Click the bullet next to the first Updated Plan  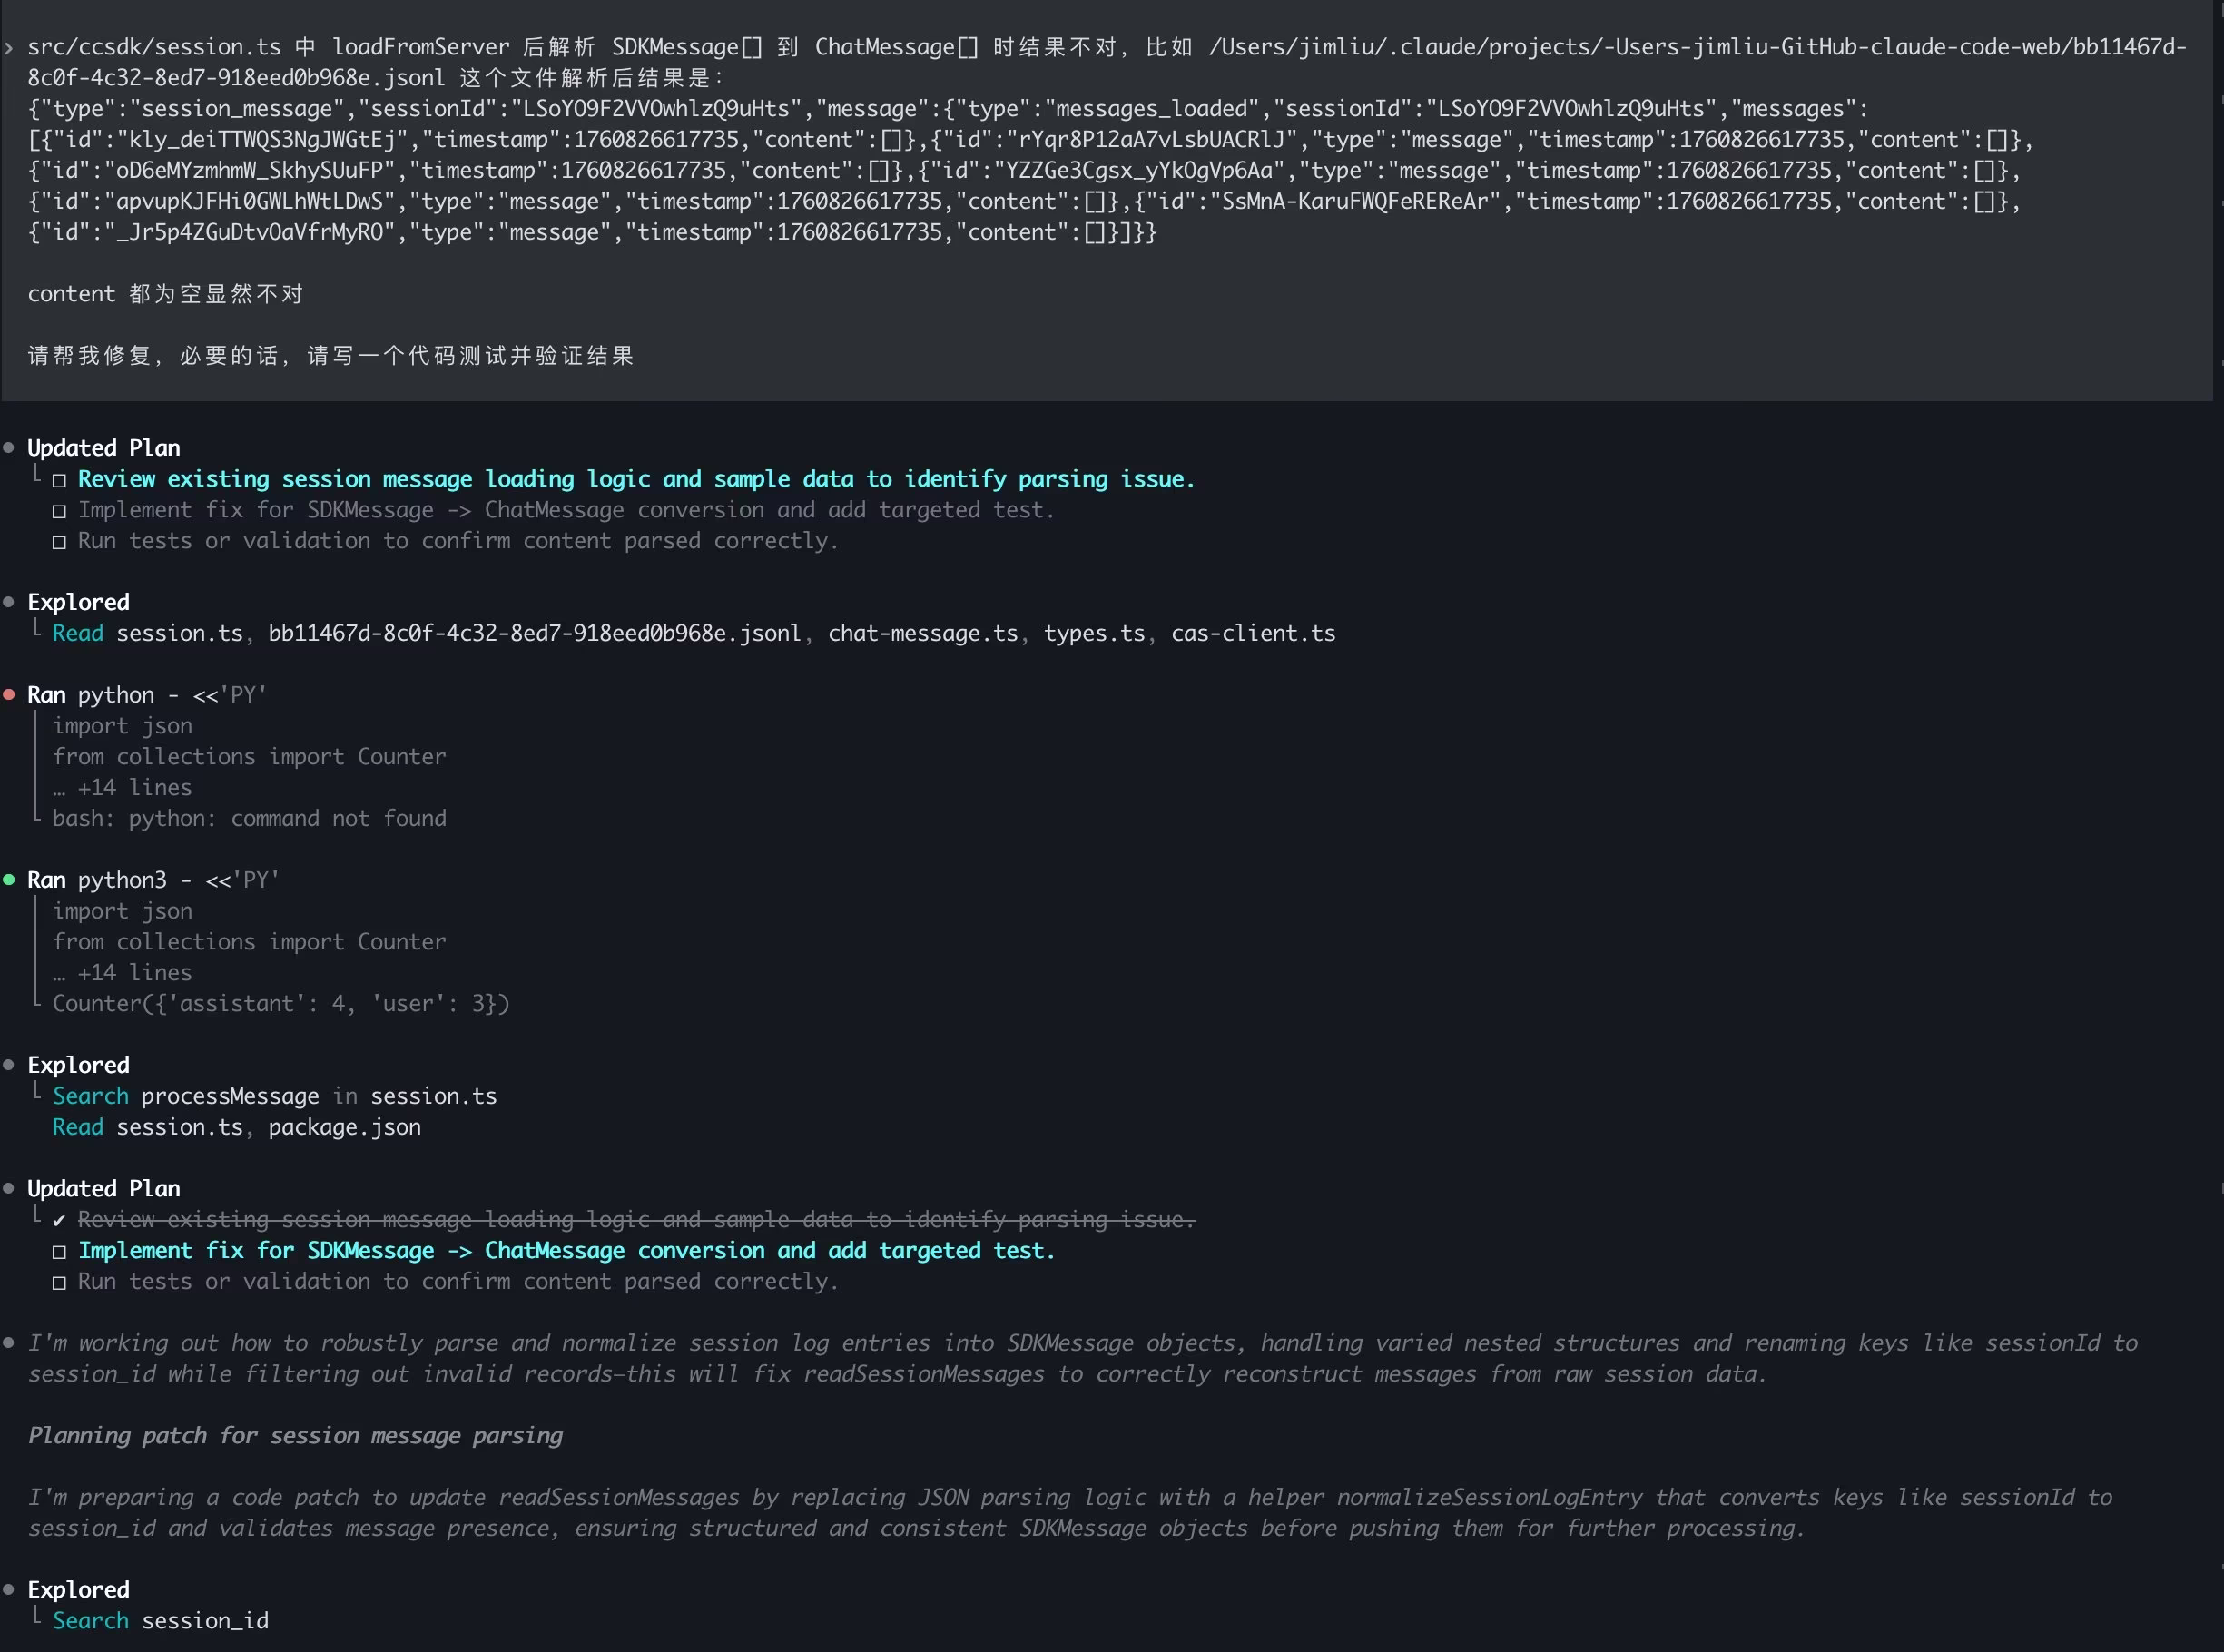coord(9,447)
